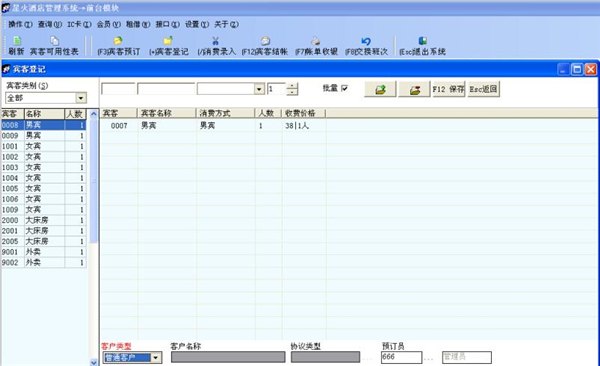Open the IC卡 menu
The width and height of the screenshot is (600, 366).
[x=79, y=24]
